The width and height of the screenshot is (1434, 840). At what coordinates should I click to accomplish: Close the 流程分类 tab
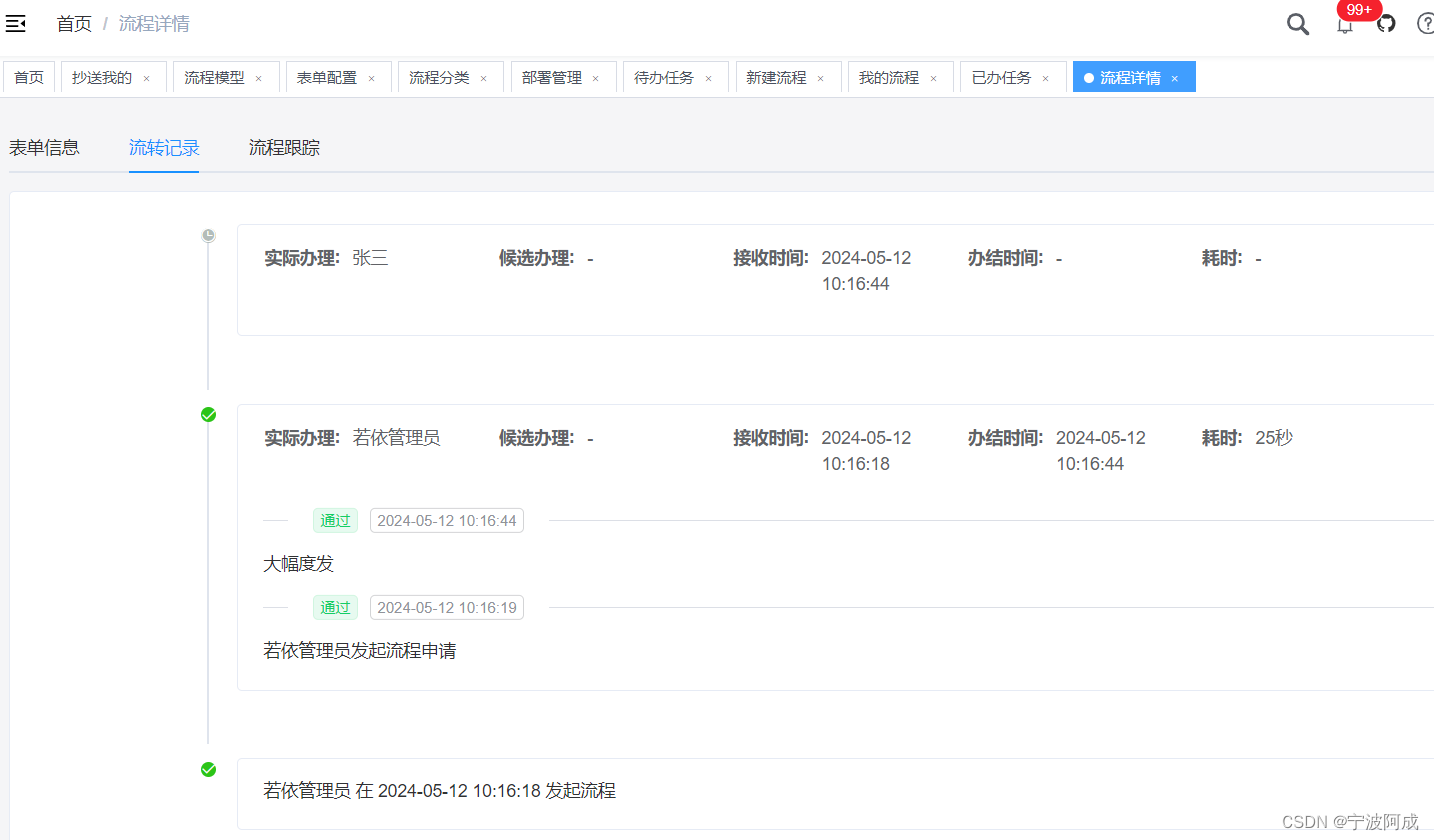coord(483,78)
